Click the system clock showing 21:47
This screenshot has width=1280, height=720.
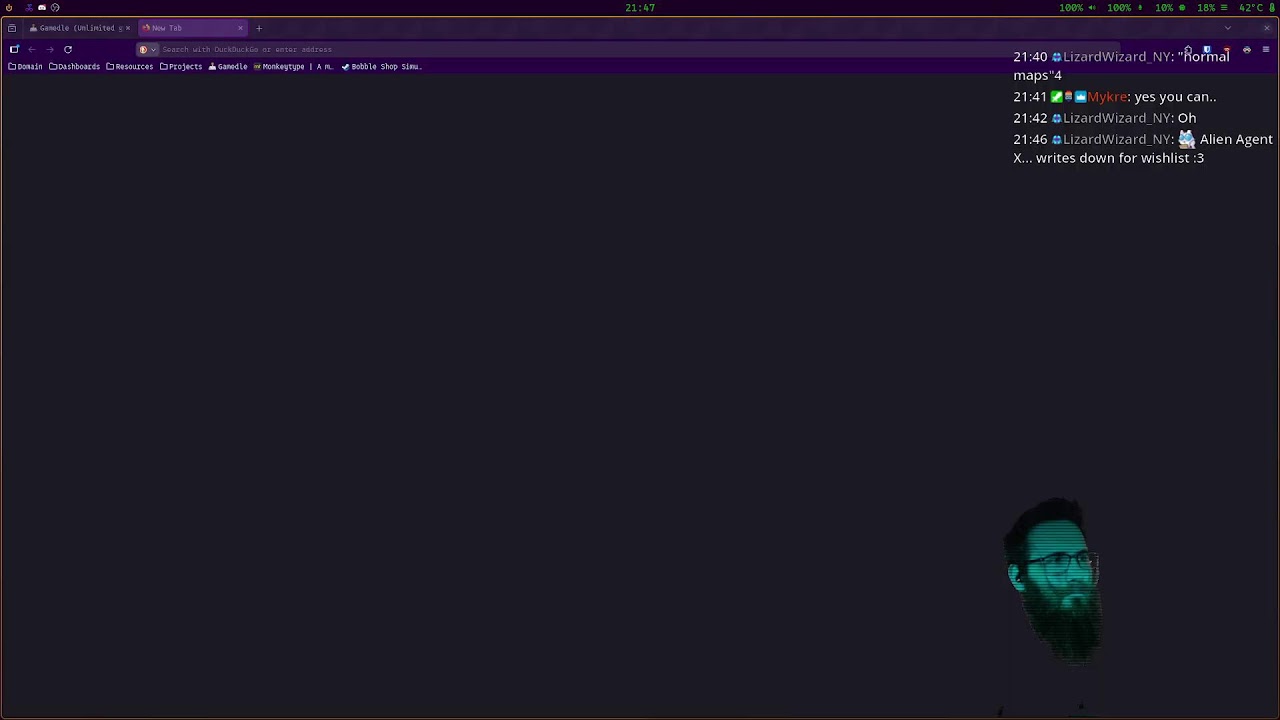point(640,8)
